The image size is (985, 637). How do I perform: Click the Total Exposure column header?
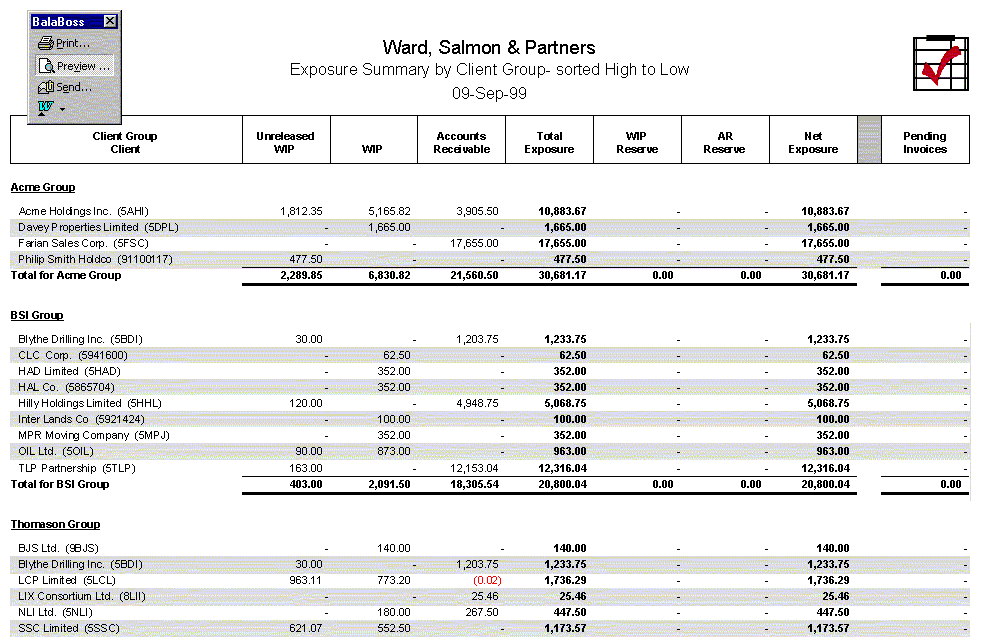pos(549,142)
